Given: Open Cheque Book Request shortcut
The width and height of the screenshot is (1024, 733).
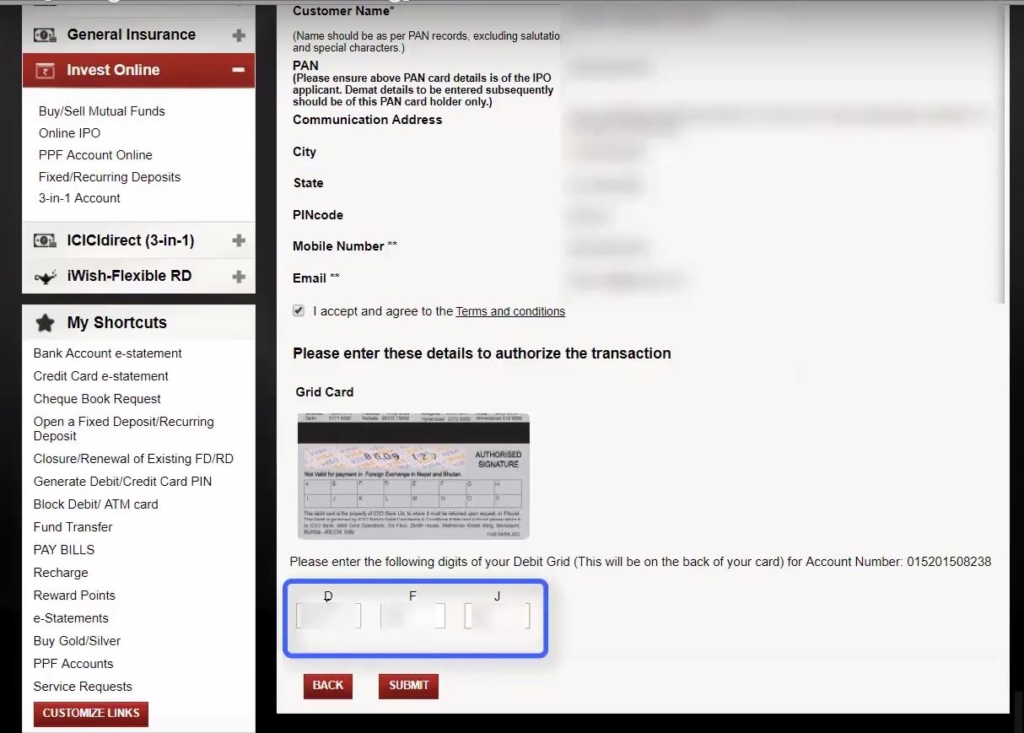Looking at the screenshot, I should [x=97, y=399].
